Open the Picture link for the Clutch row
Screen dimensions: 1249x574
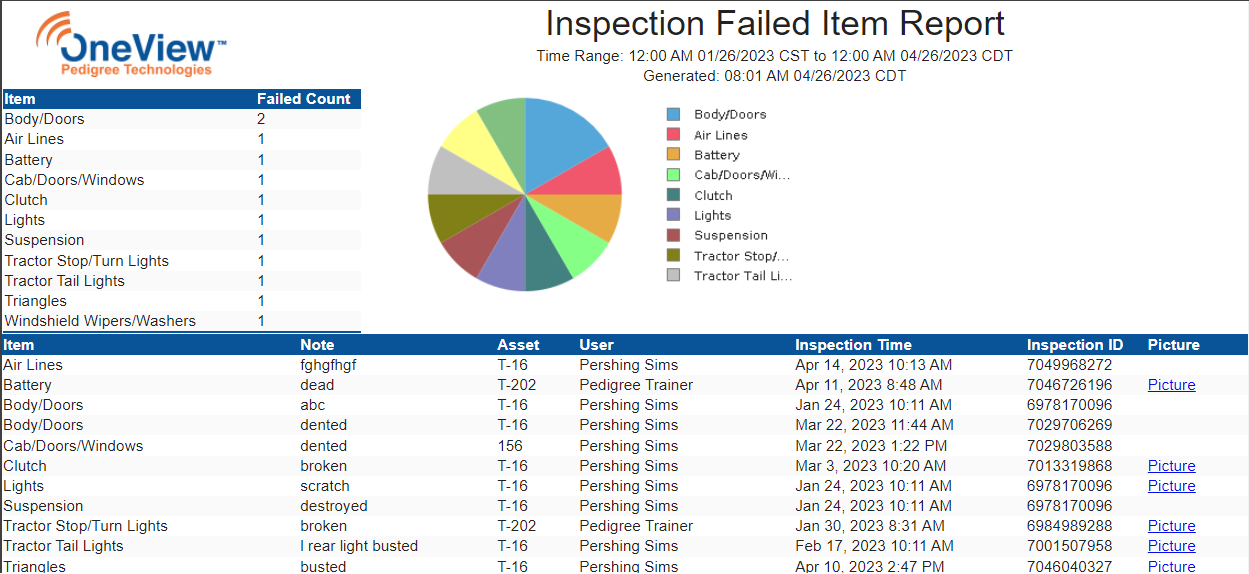1171,466
